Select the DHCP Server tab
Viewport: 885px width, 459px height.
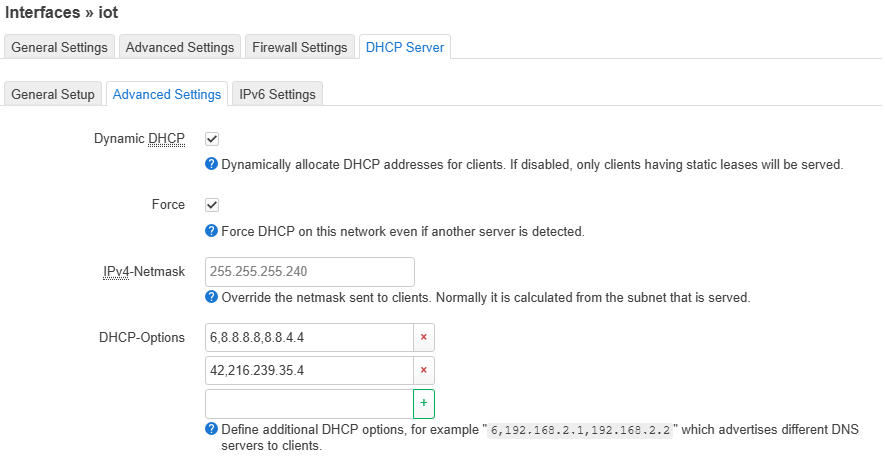pos(405,47)
